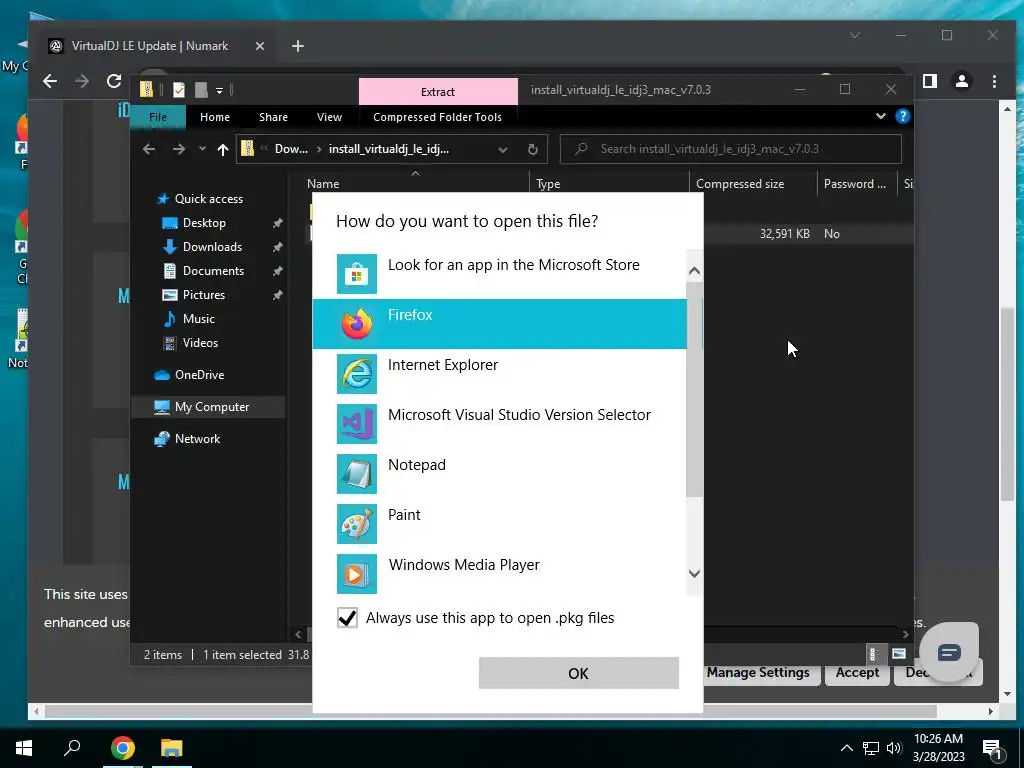Image resolution: width=1024 pixels, height=768 pixels.
Task: Go forward in File Explorer
Action: click(178, 150)
